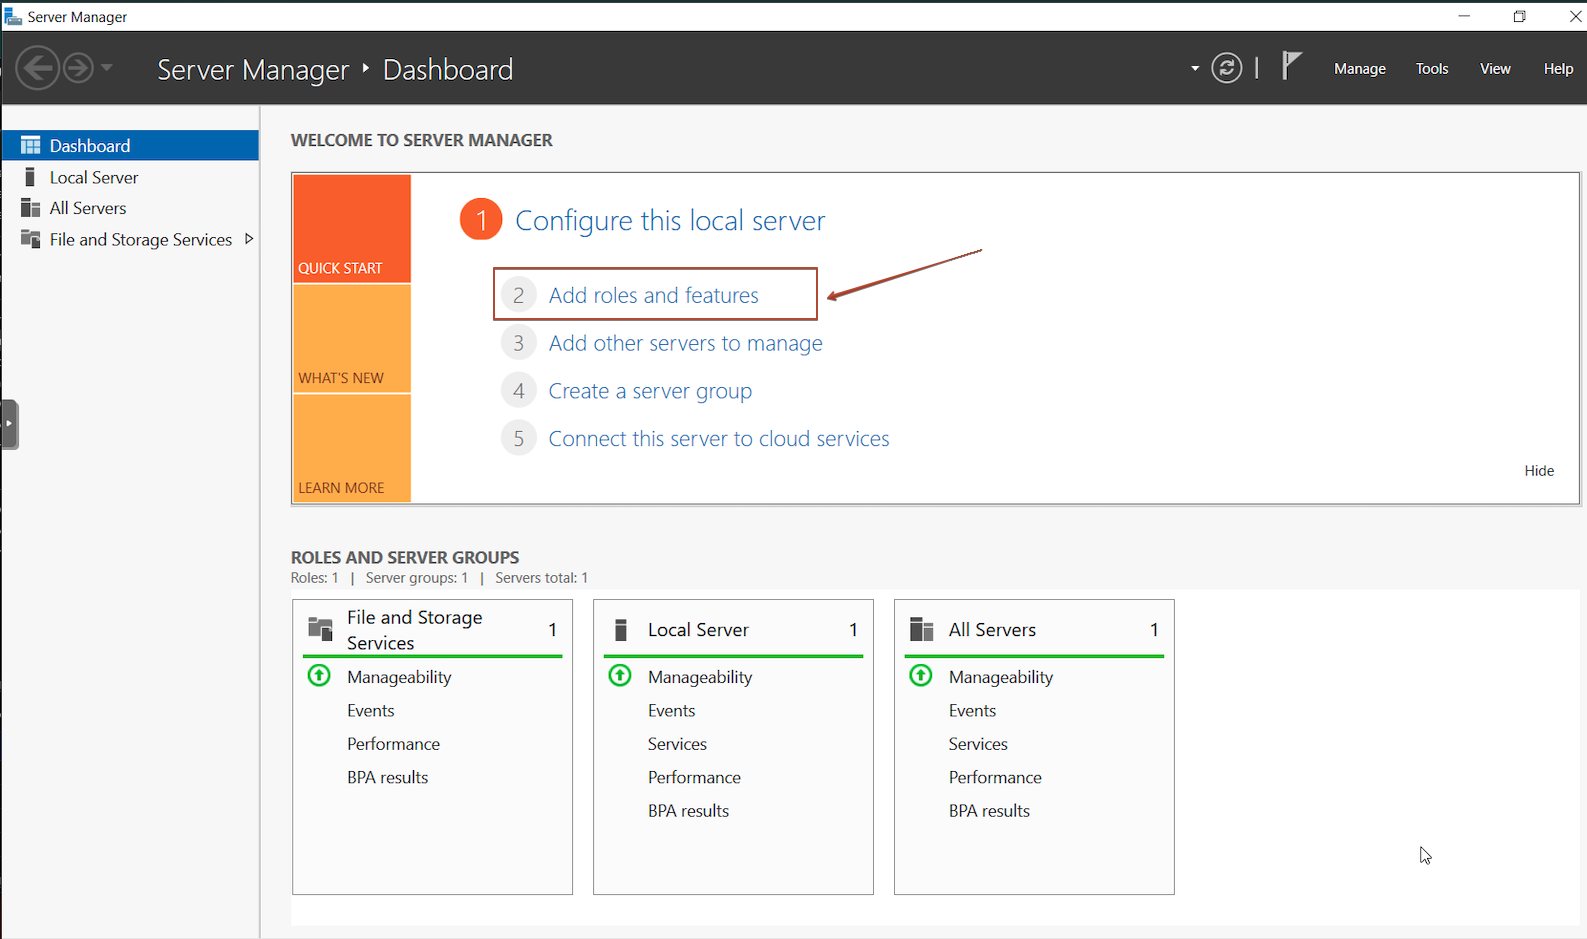Click the forward navigation arrow icon

tap(78, 68)
